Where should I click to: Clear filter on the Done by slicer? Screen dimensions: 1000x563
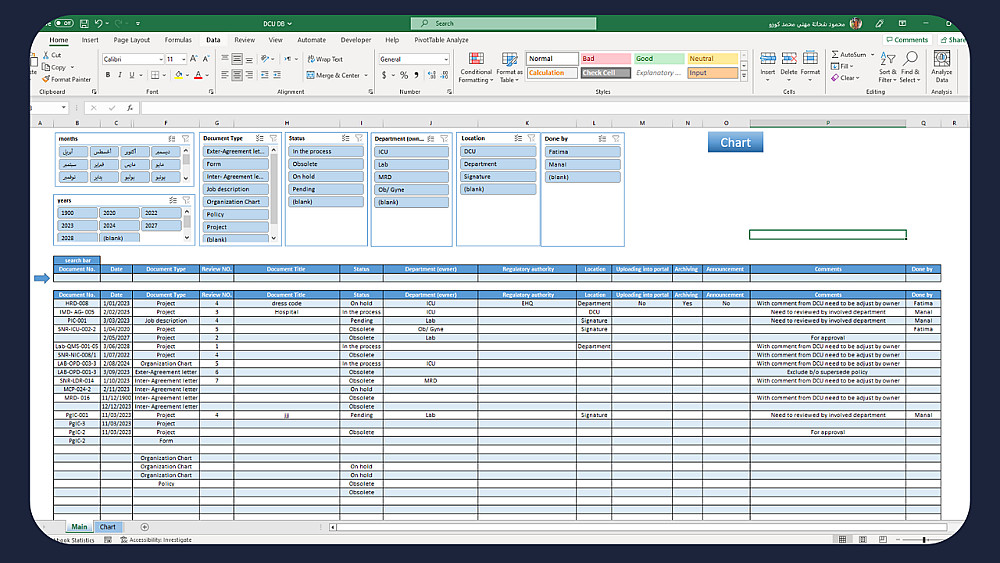[x=615, y=138]
